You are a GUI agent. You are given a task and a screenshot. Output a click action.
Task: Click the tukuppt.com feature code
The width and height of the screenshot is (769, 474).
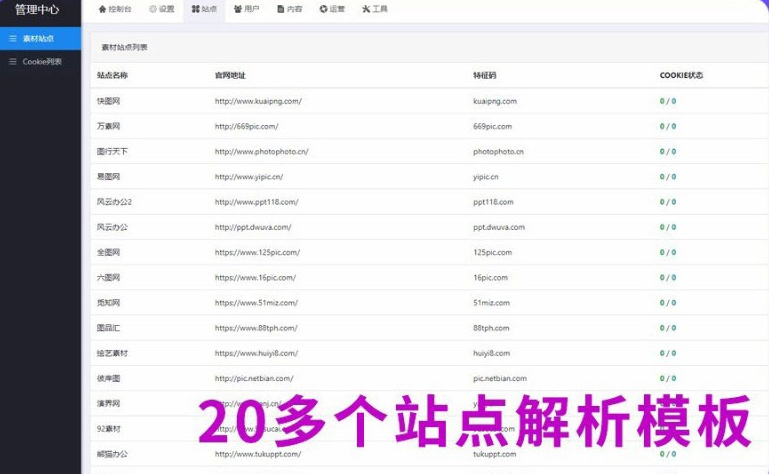494,454
